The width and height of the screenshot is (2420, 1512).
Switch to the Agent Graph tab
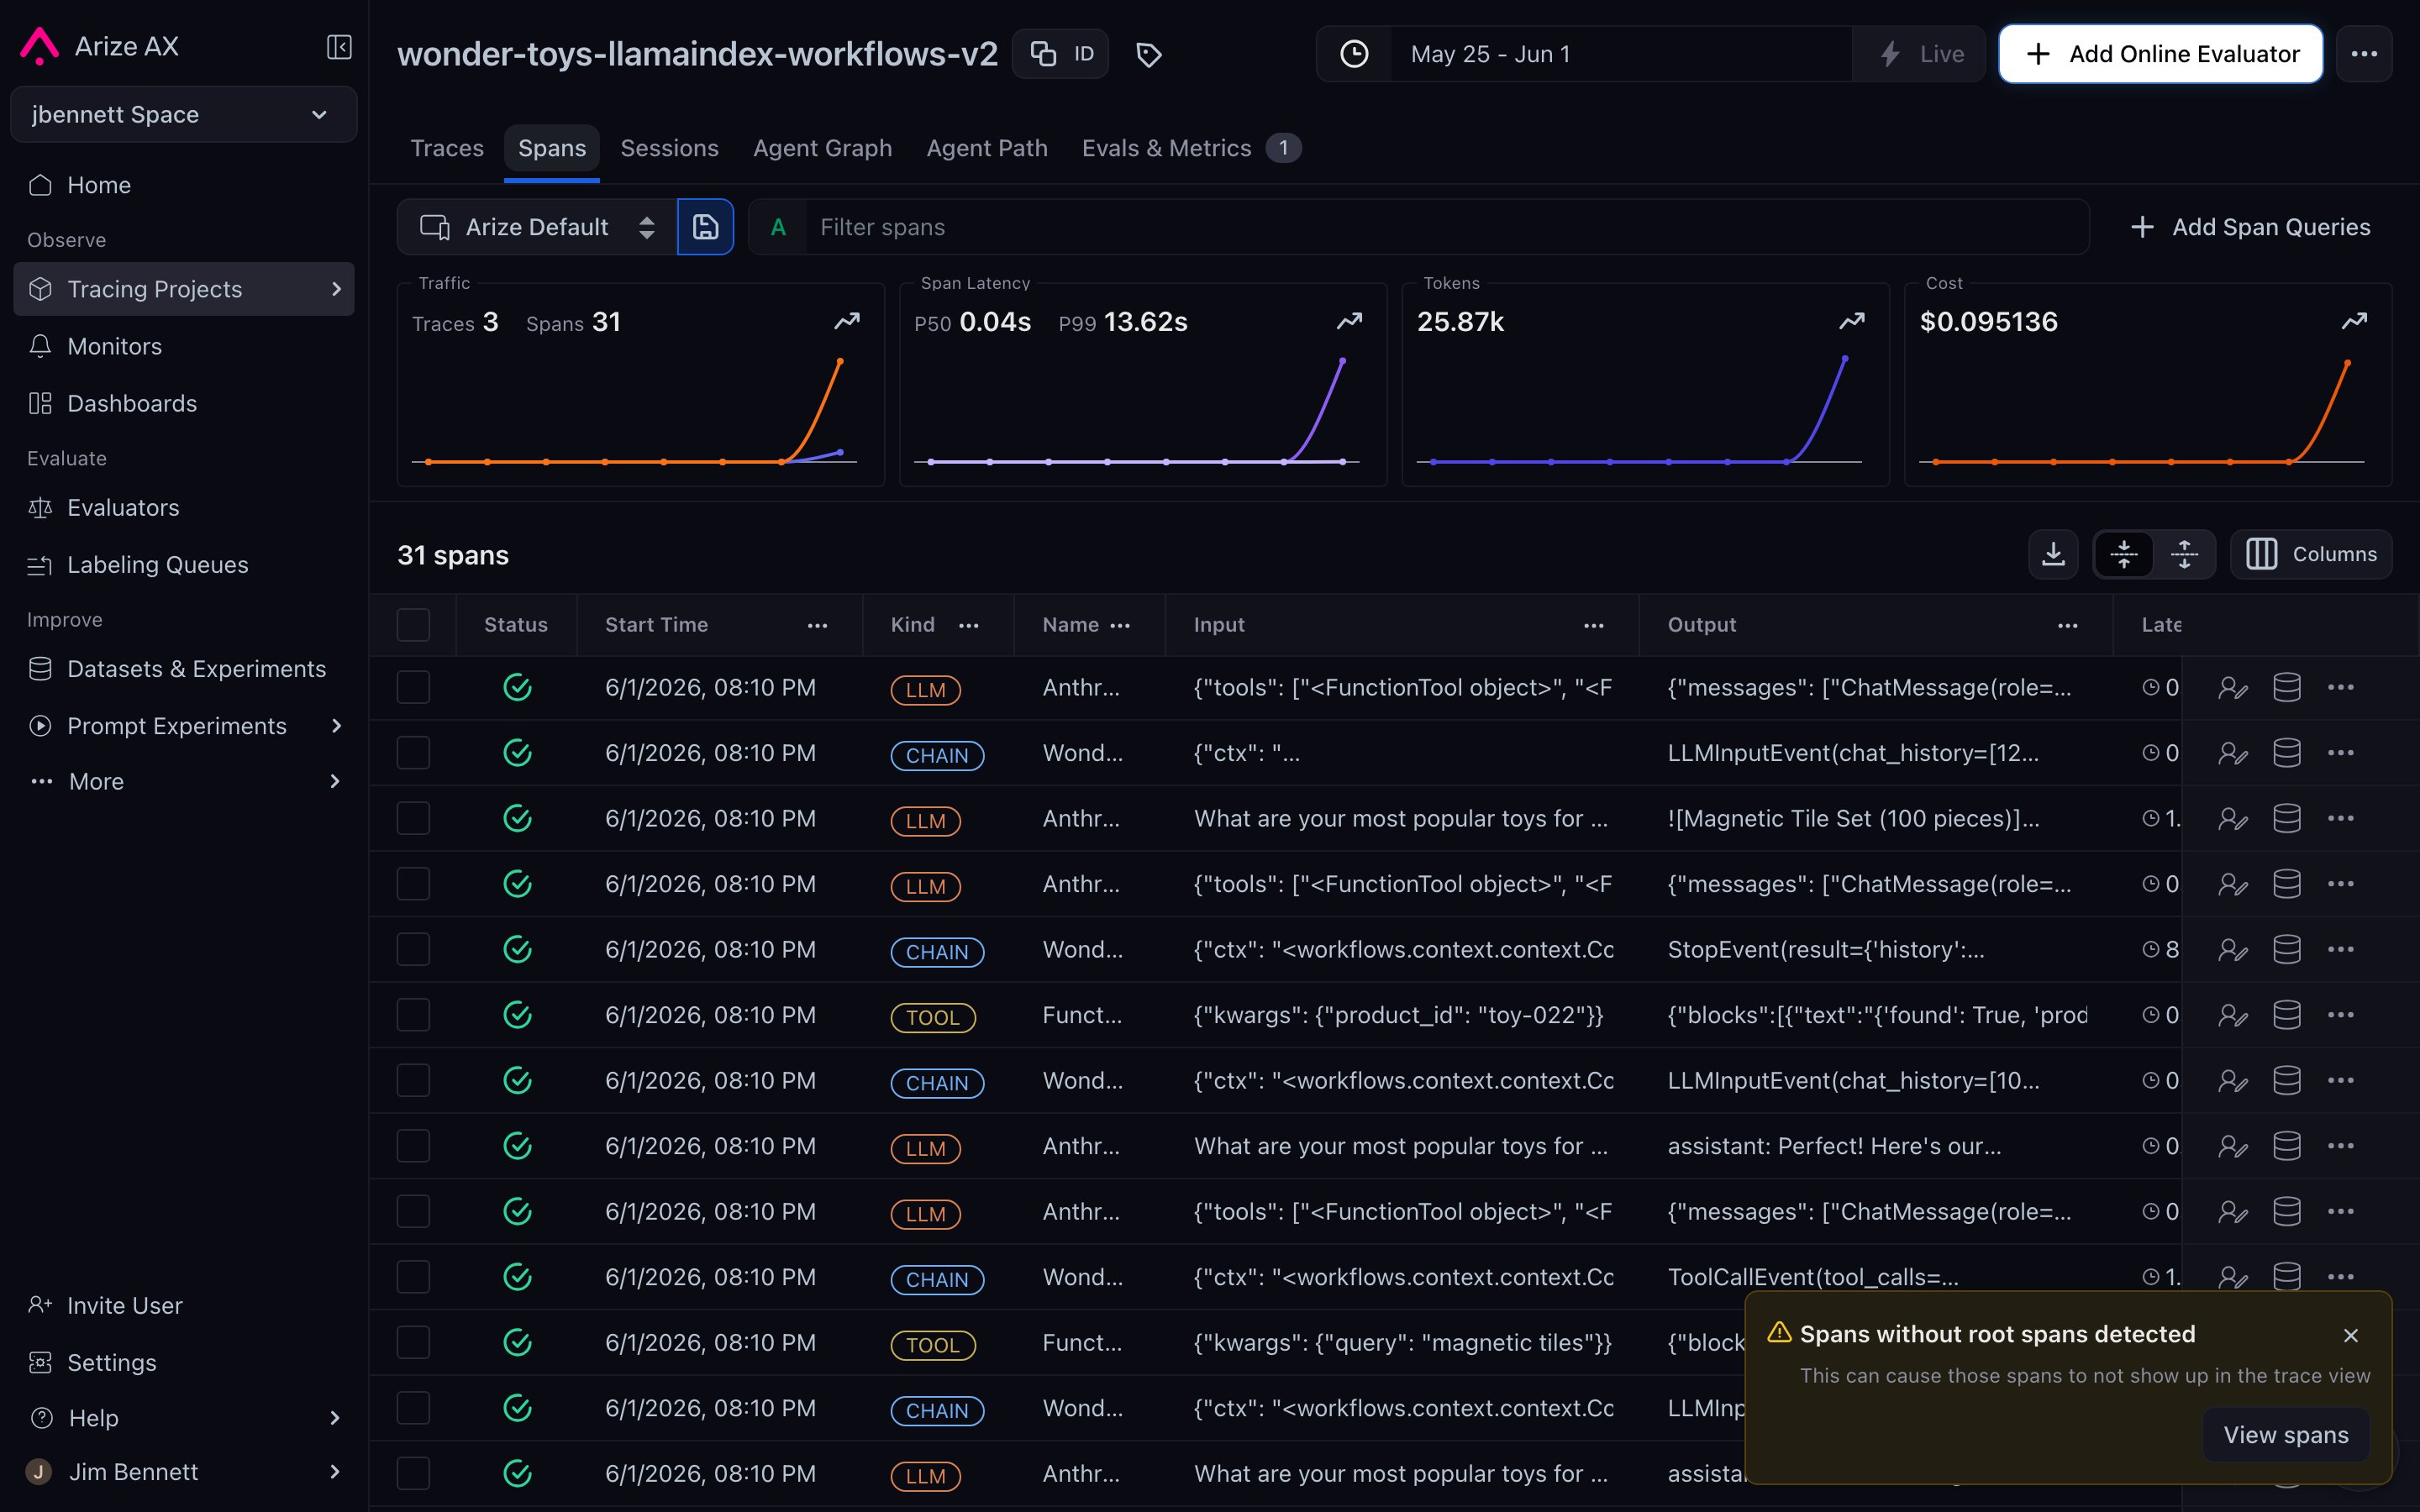(x=822, y=148)
